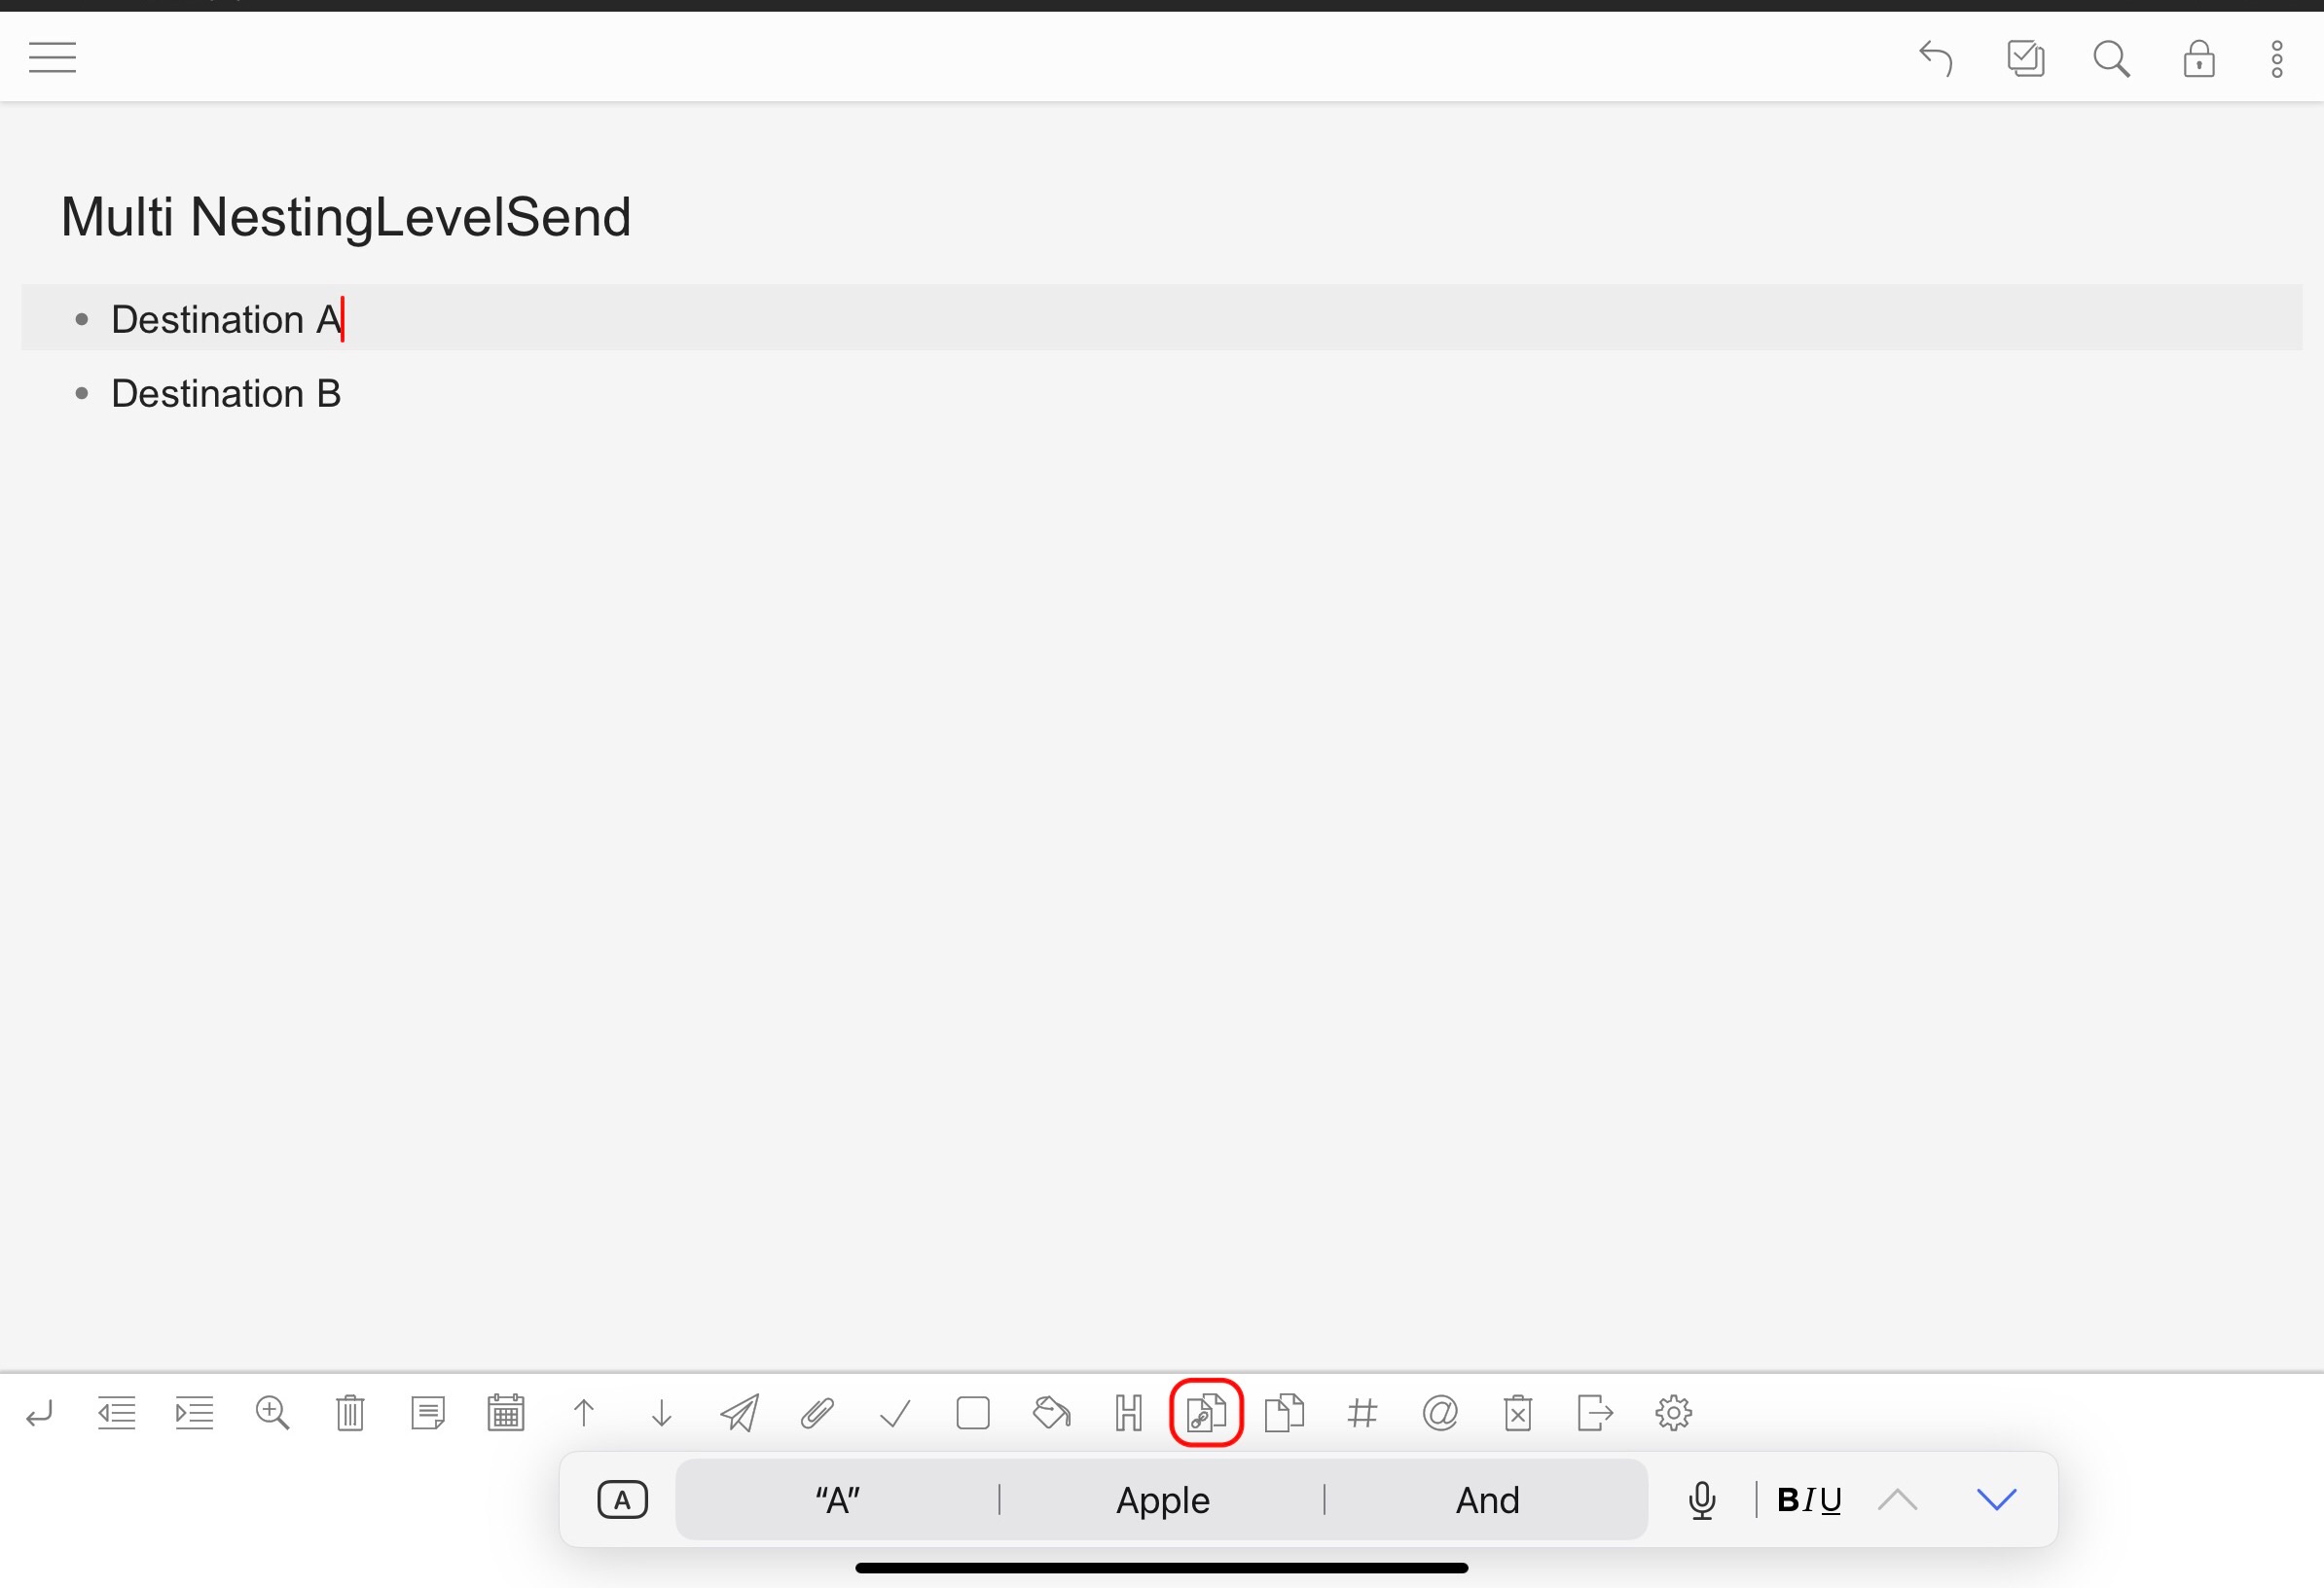
Task: Mark item complete with checkmark icon
Action: click(895, 1413)
